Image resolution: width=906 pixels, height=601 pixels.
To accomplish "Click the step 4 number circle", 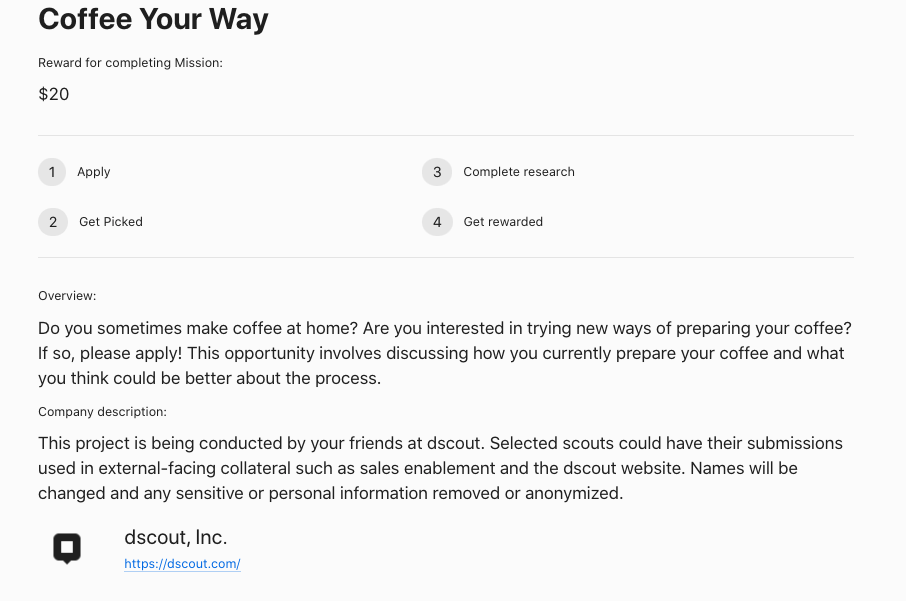I will [437, 222].
